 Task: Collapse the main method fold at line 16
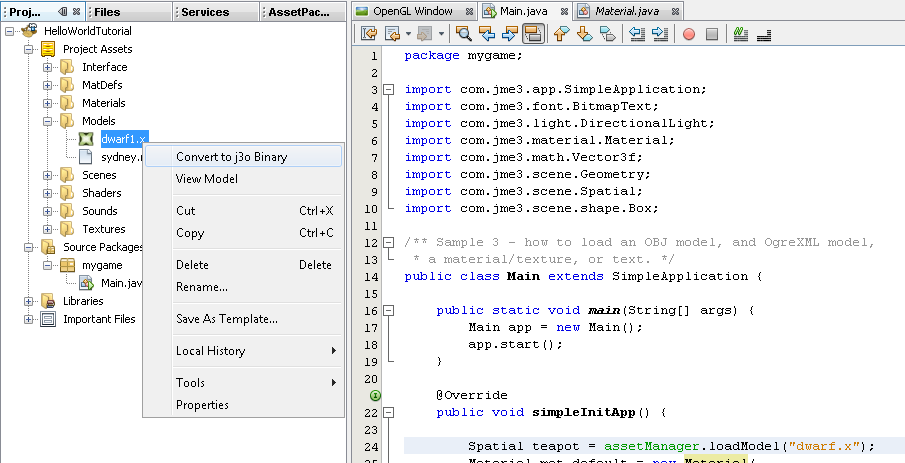point(389,311)
